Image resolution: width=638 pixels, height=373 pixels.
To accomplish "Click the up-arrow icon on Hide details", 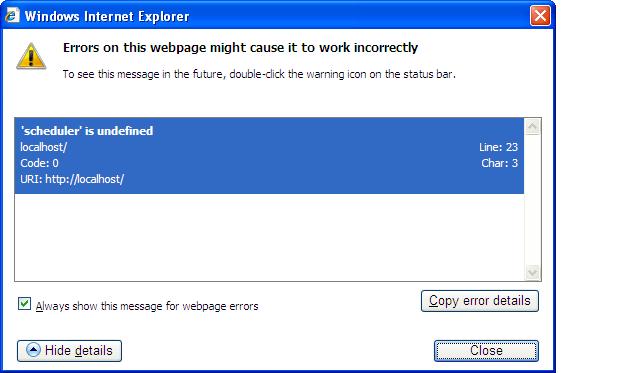I will [33, 350].
